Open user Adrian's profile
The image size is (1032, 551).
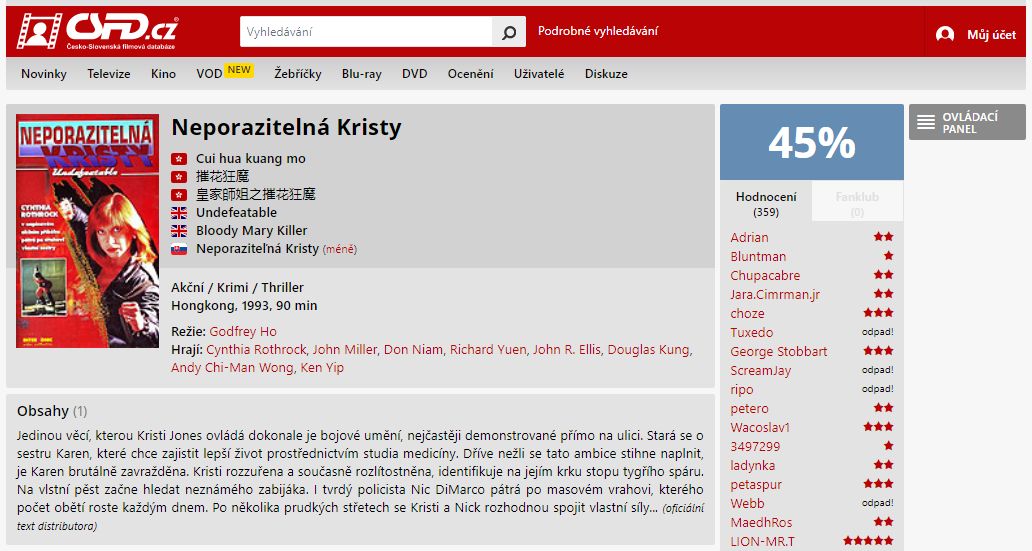[749, 238]
